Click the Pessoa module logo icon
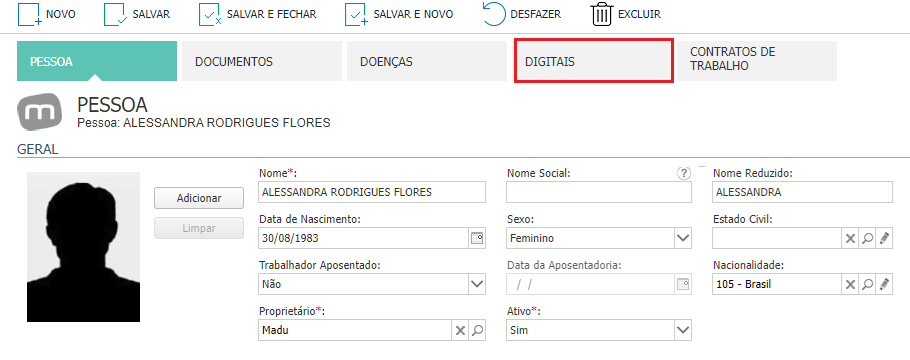The height and width of the screenshot is (360, 910). 39,112
